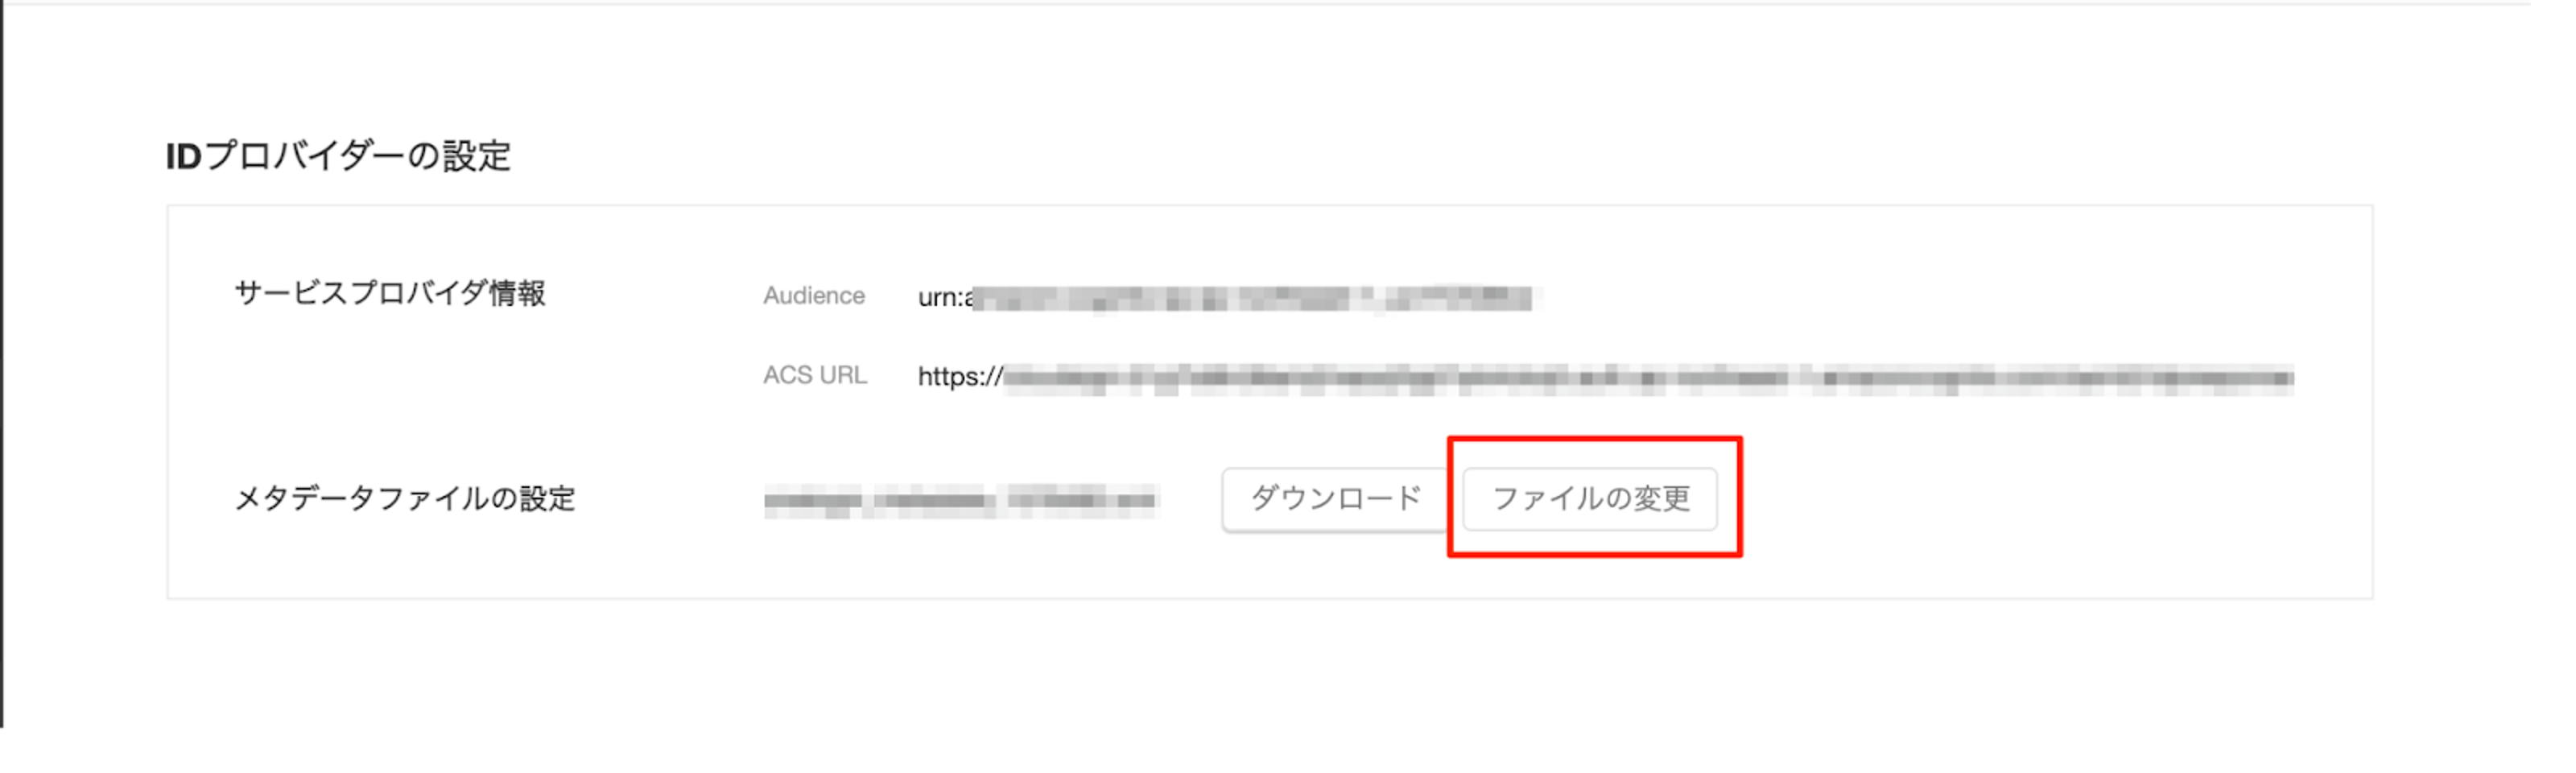2576x773 pixels.
Task: Click the dark vertical border at left edge
Action: point(2,365)
